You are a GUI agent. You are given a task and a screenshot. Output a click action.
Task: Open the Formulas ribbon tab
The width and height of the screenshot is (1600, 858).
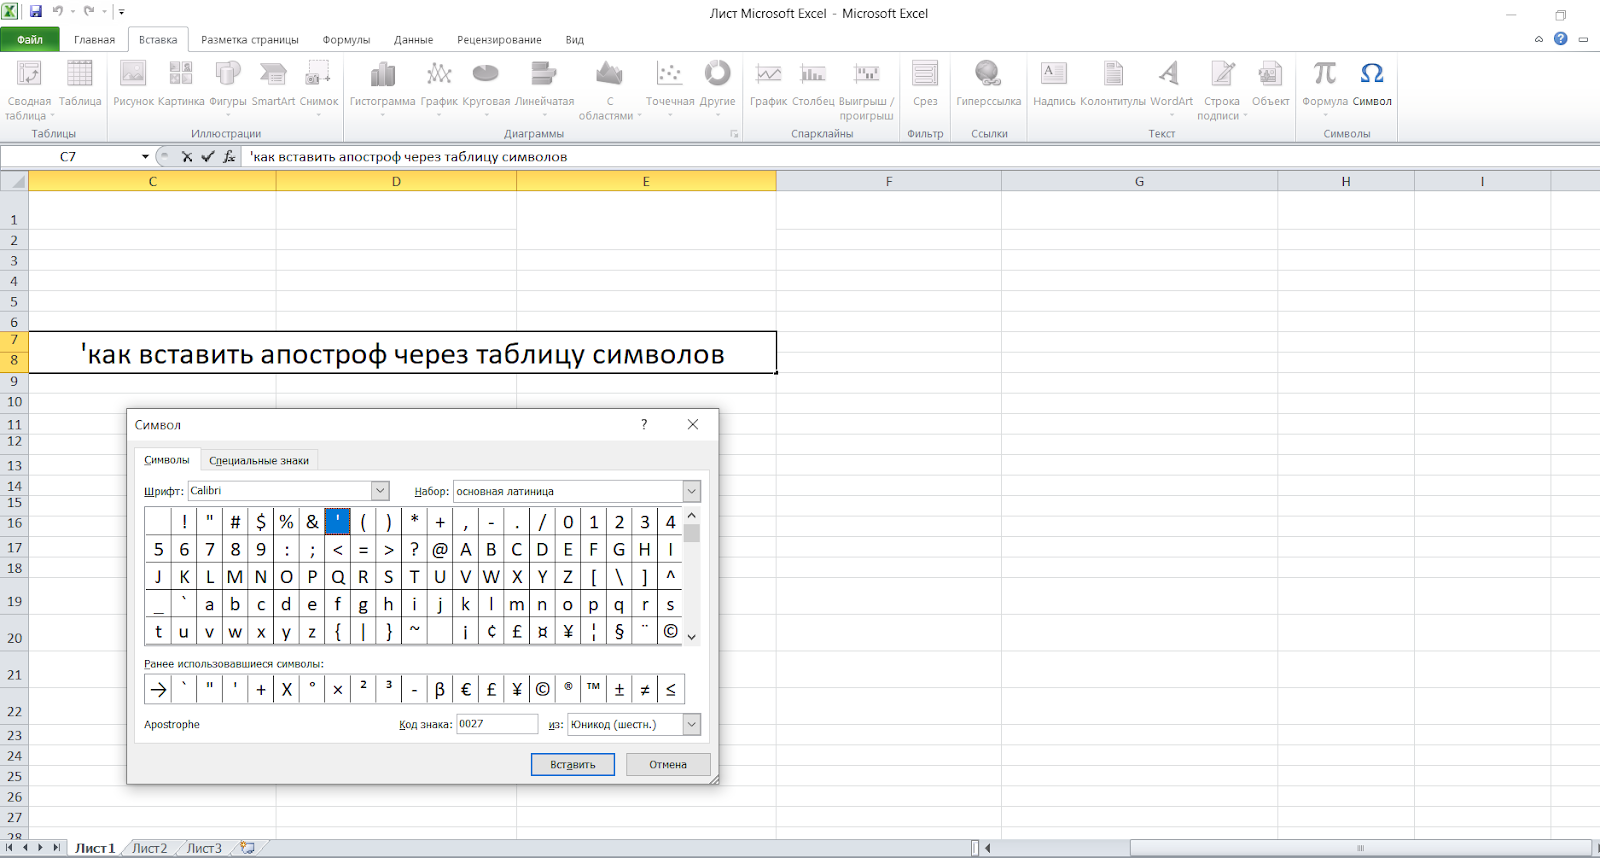click(346, 40)
